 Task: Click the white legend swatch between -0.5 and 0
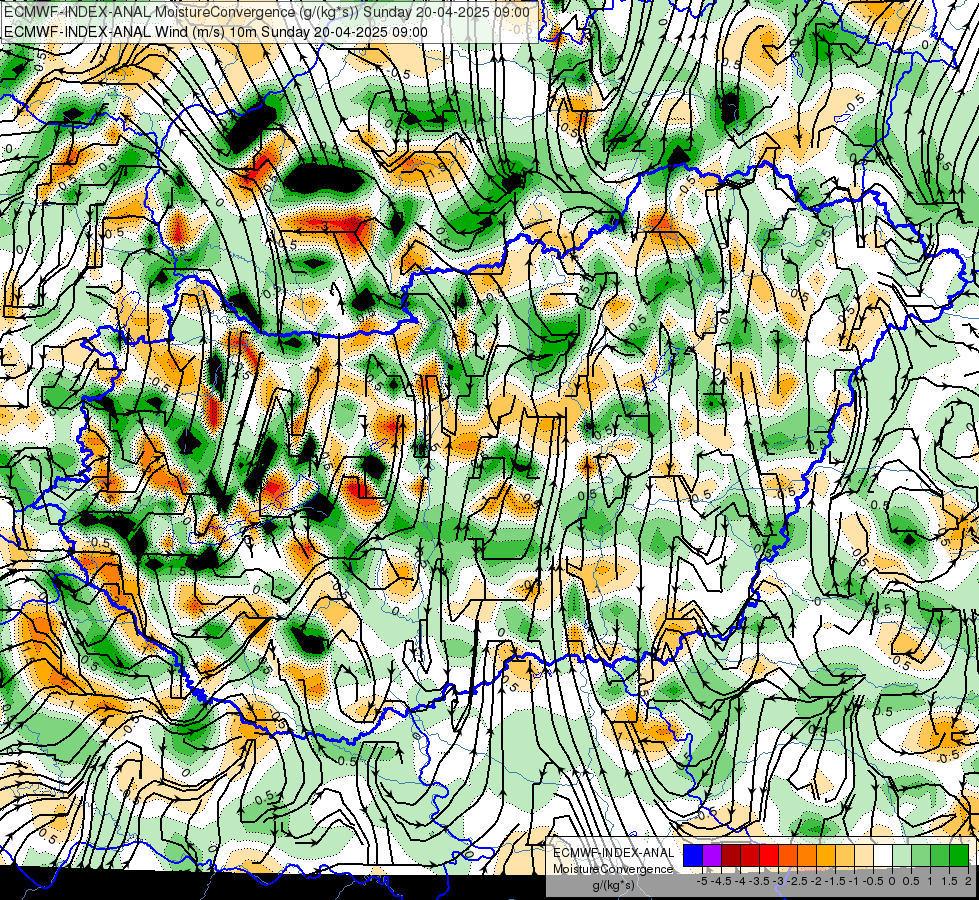883,856
